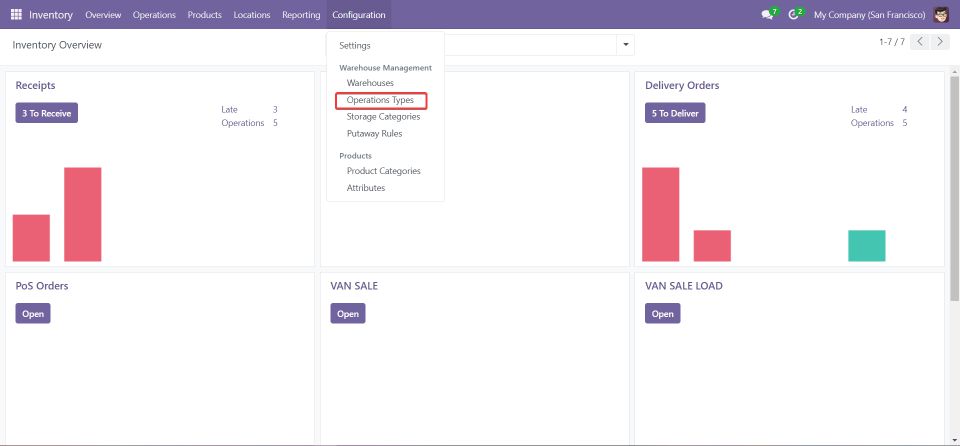Image resolution: width=960 pixels, height=446 pixels.
Task: Open the apps grid home menu icon
Action: (16, 15)
